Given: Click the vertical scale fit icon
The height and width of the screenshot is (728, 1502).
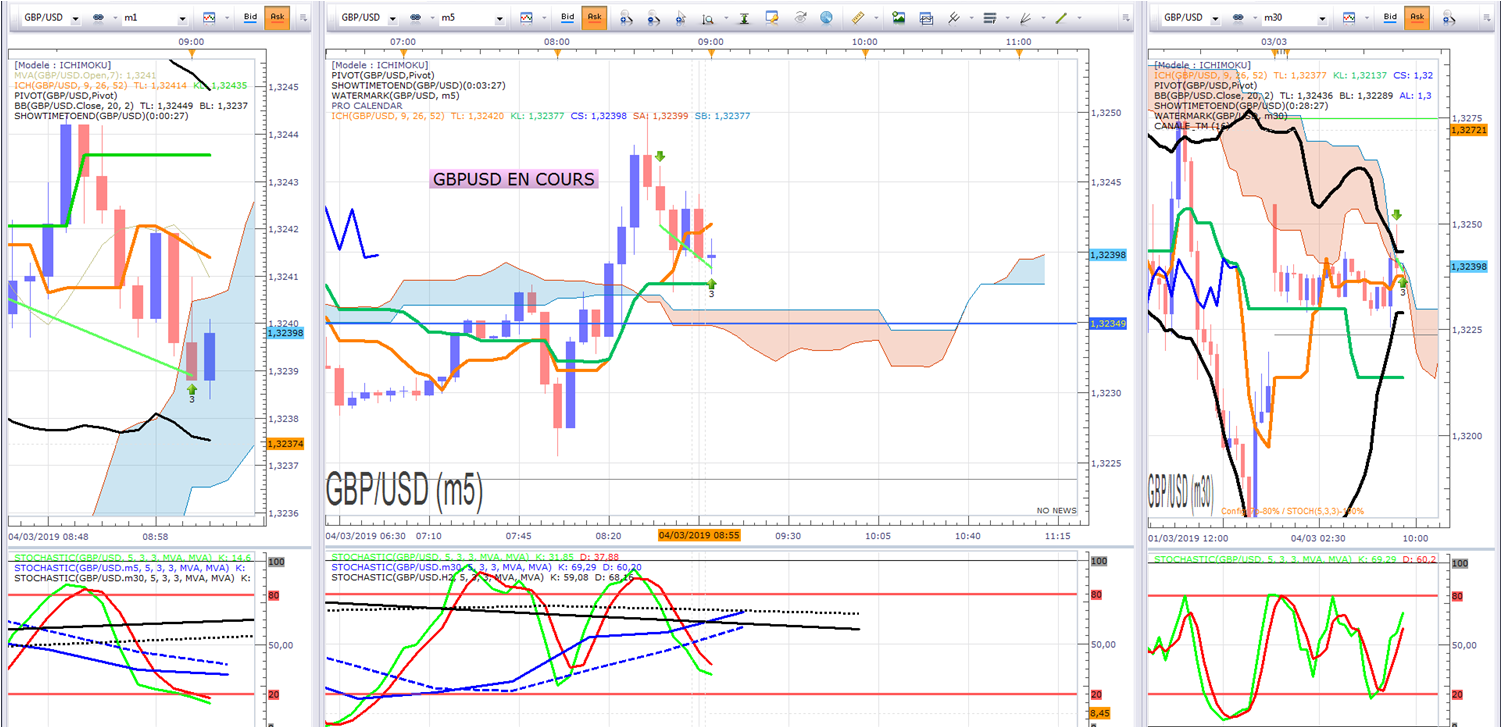Looking at the screenshot, I should pyautogui.click(x=744, y=17).
